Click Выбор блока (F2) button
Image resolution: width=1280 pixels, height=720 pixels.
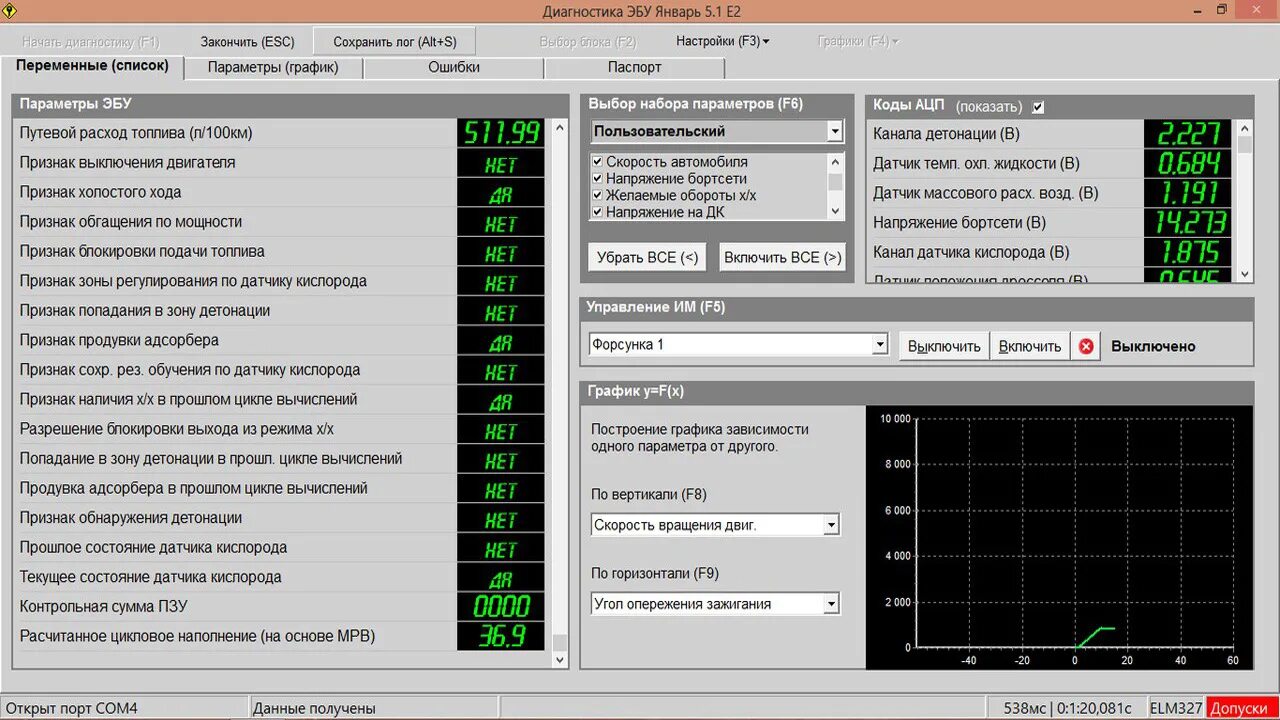click(588, 42)
